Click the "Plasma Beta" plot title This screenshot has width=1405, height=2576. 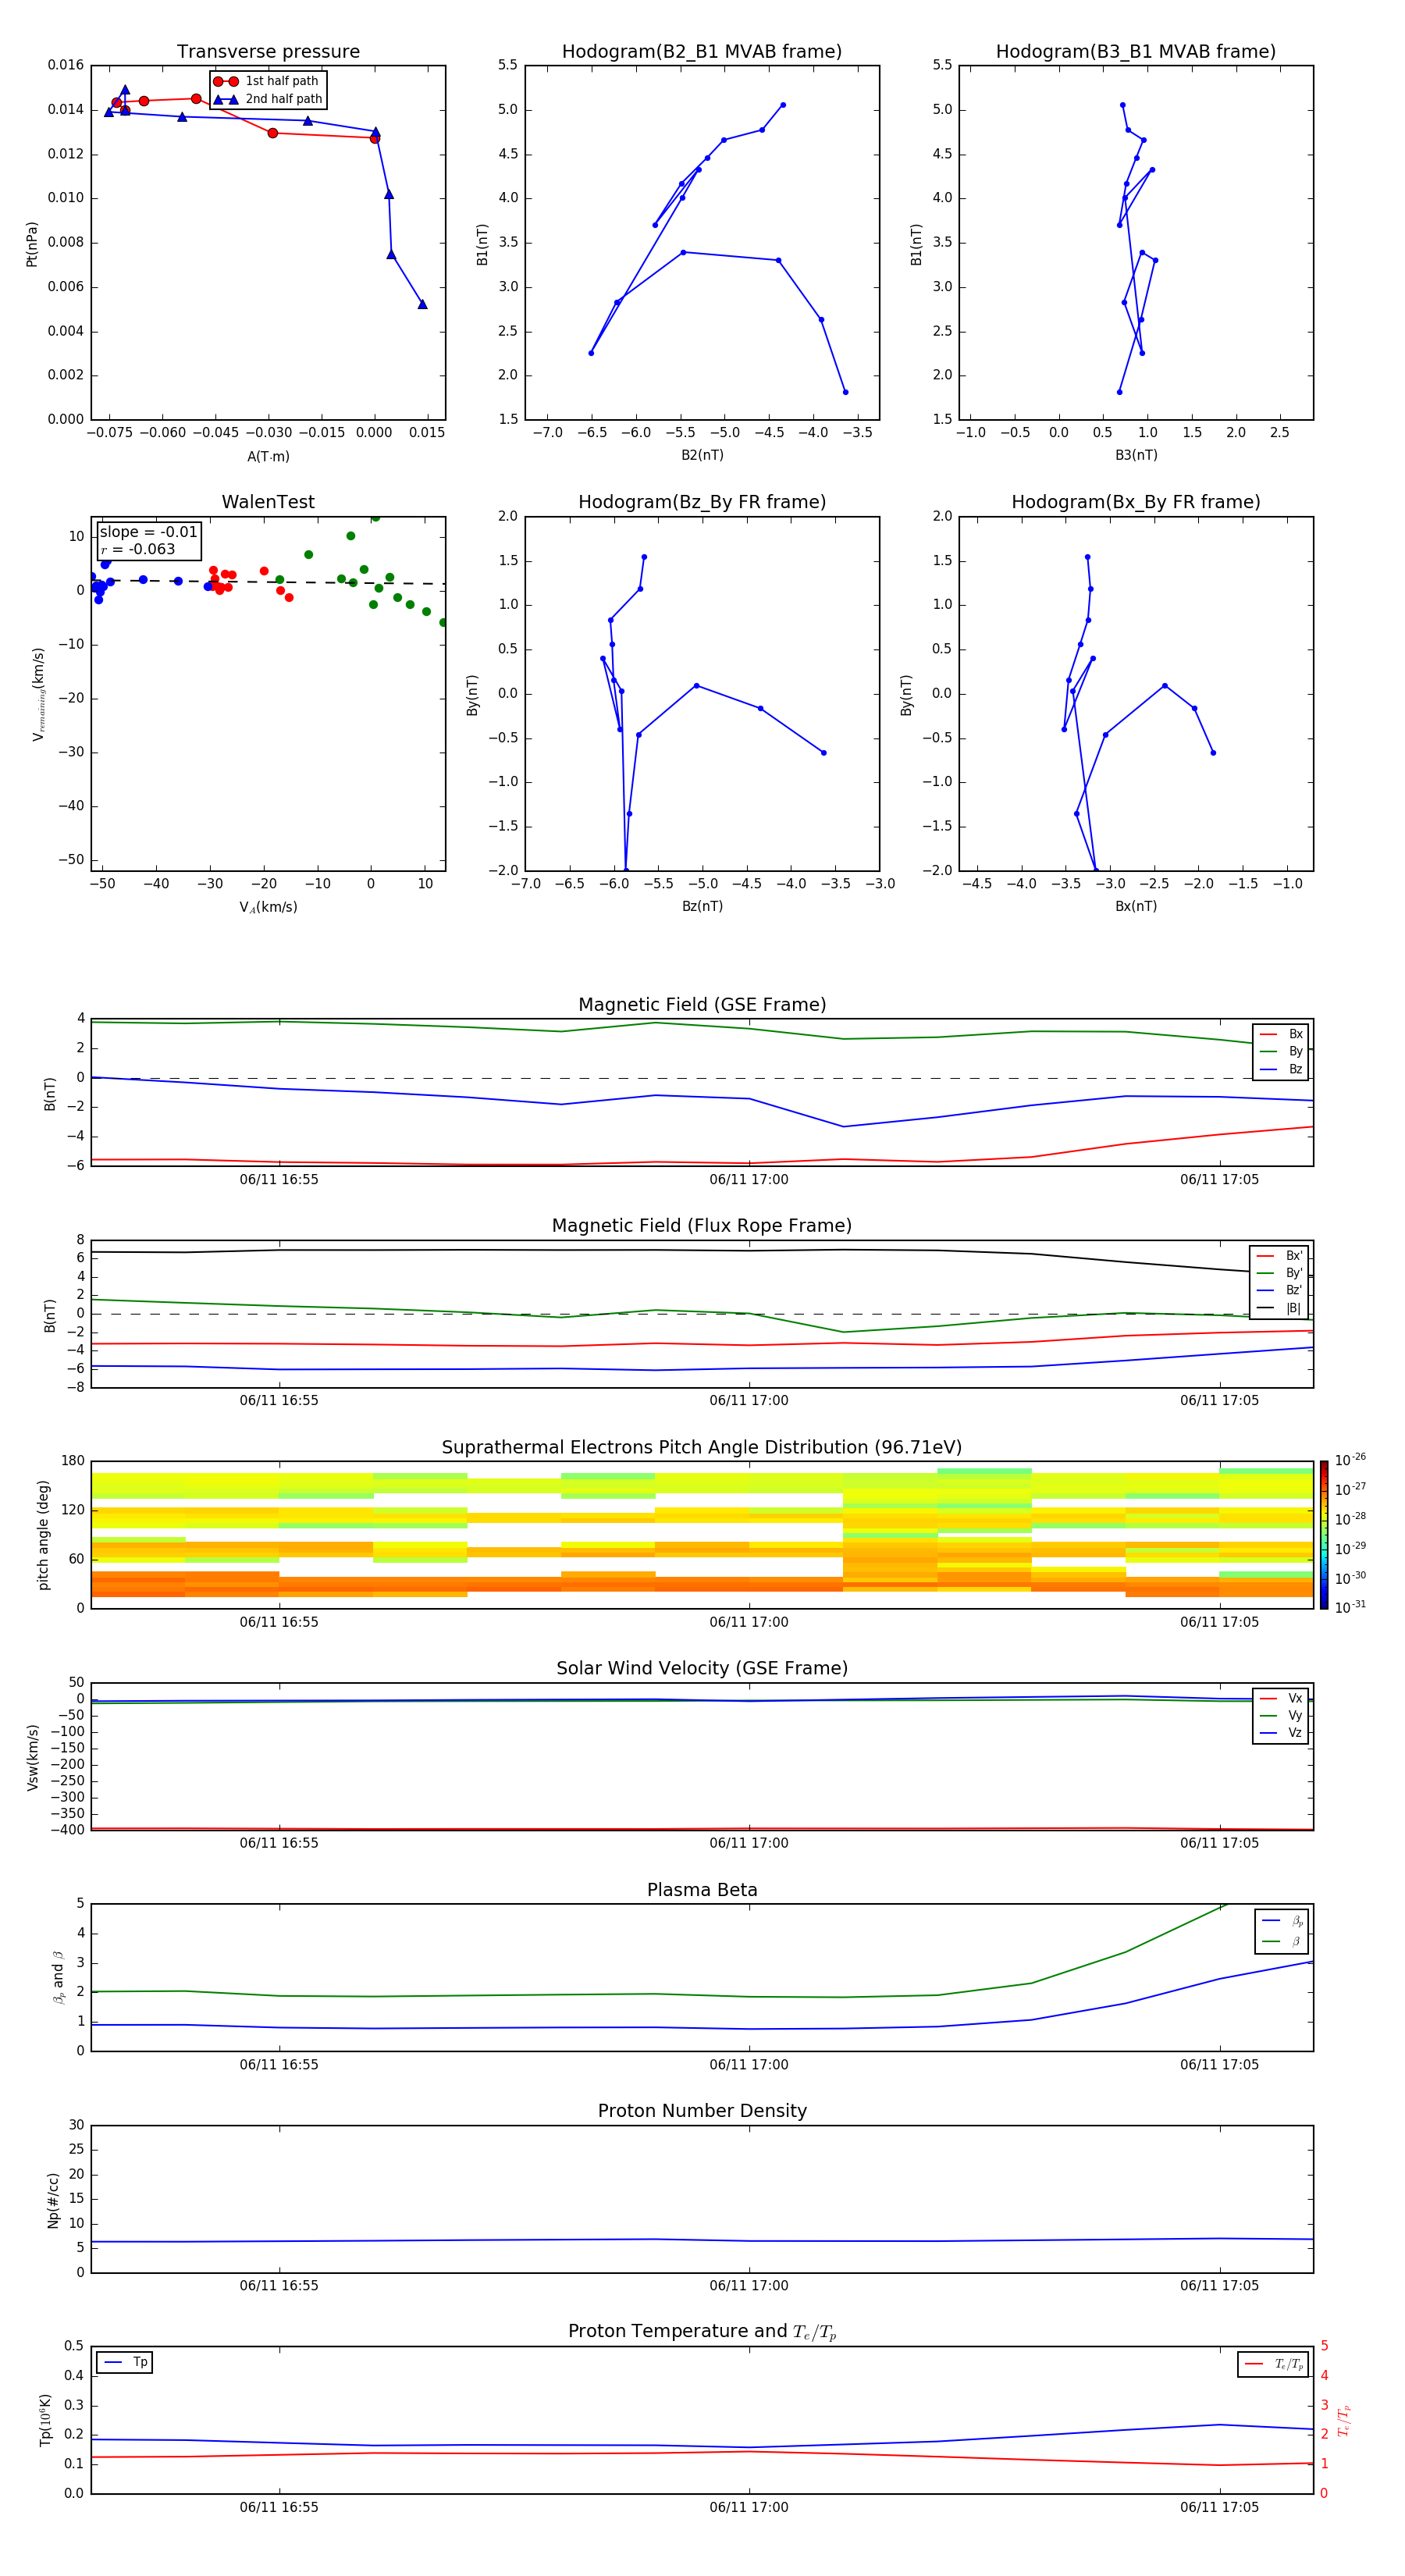[x=702, y=1890]
